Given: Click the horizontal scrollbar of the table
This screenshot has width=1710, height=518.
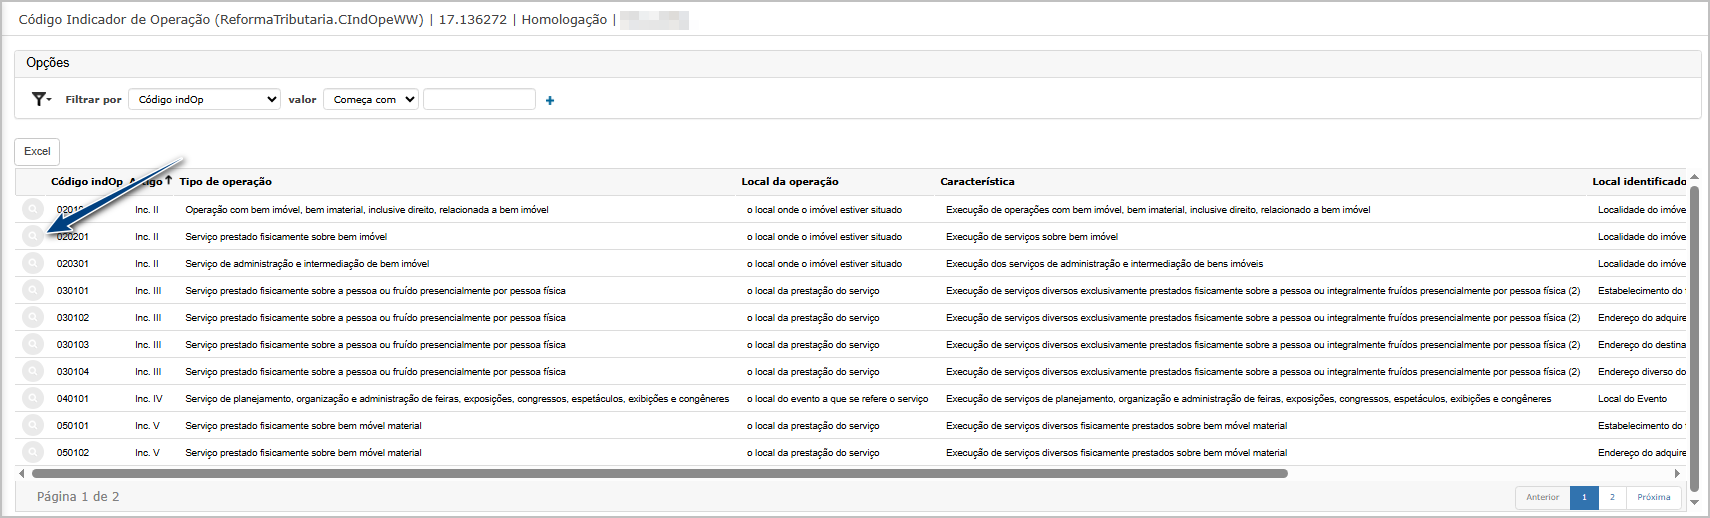Looking at the screenshot, I should click(x=660, y=474).
